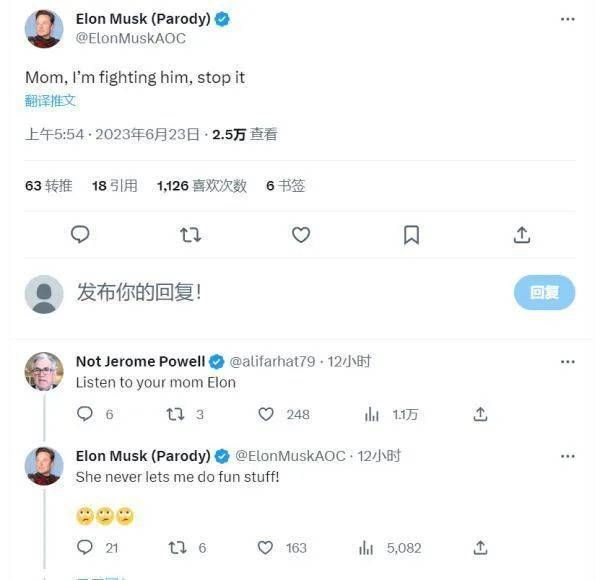Like the main tweet with the heart icon

[x=301, y=235]
